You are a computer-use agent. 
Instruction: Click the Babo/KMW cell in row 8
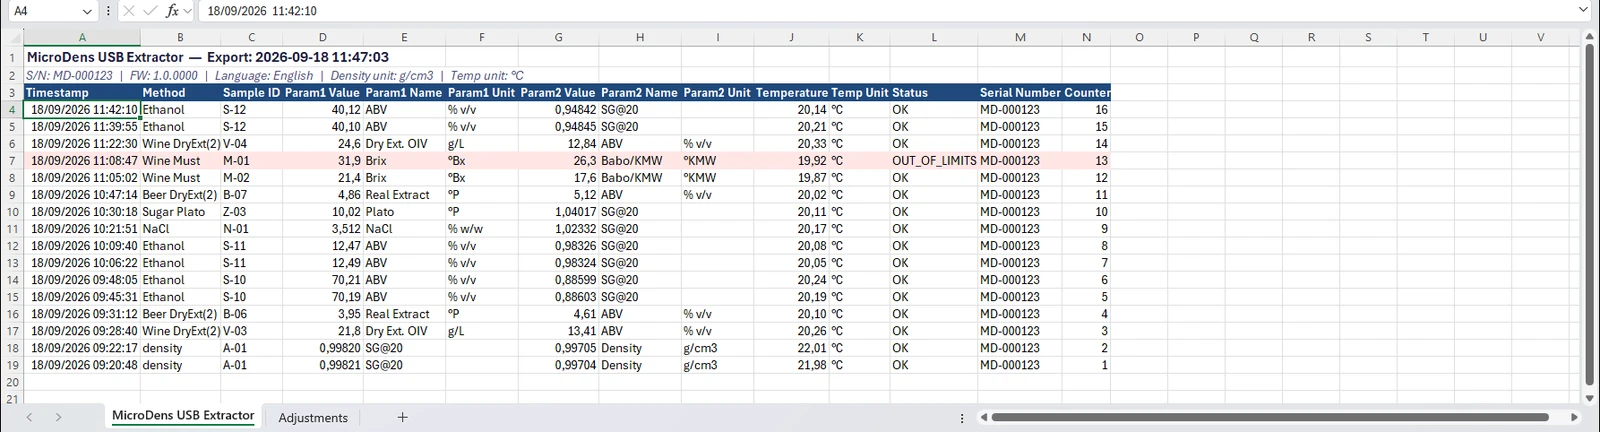pos(640,178)
